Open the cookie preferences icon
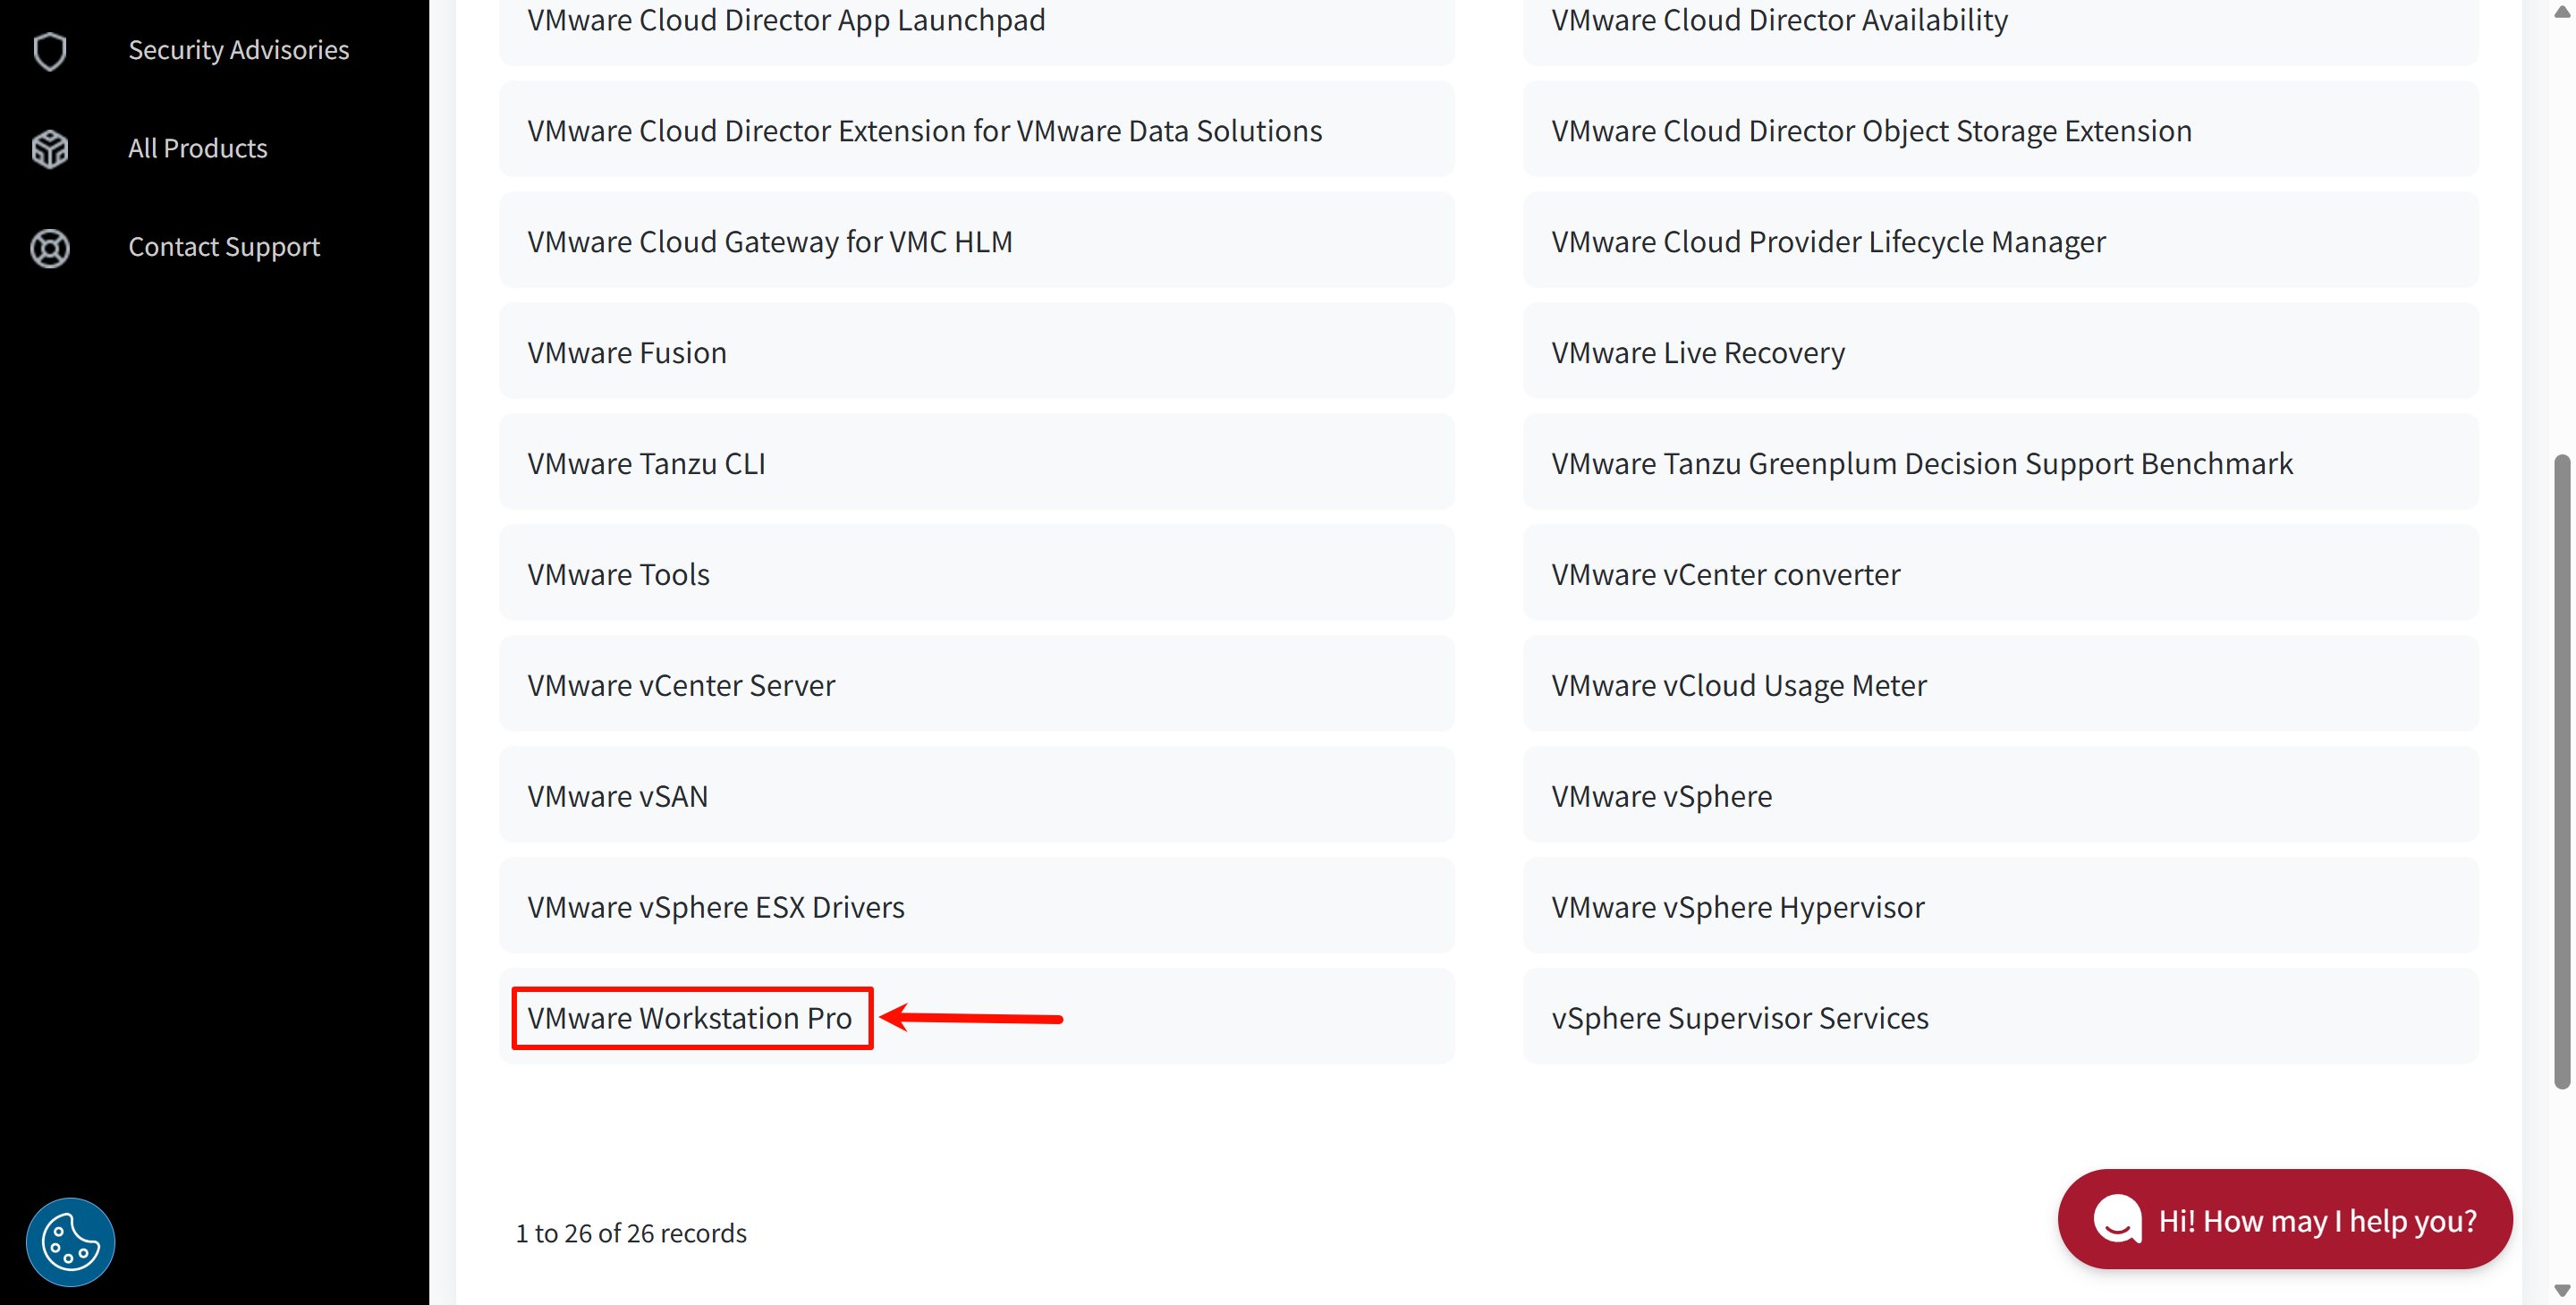Screen dimensions: 2576x1305 click(70, 1241)
